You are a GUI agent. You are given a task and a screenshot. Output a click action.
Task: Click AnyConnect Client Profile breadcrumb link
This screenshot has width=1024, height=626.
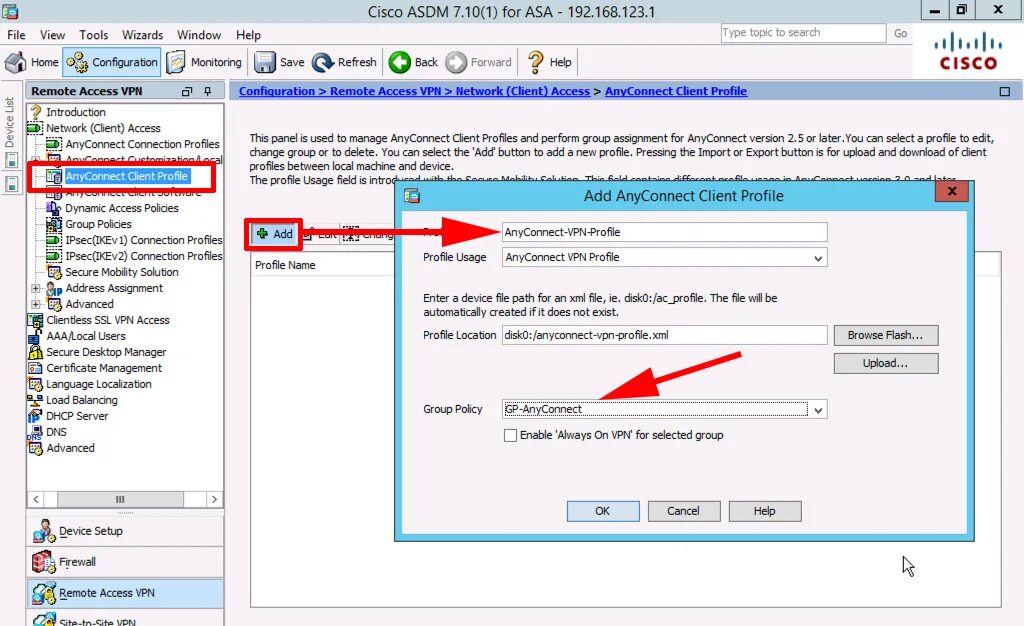tap(676, 91)
